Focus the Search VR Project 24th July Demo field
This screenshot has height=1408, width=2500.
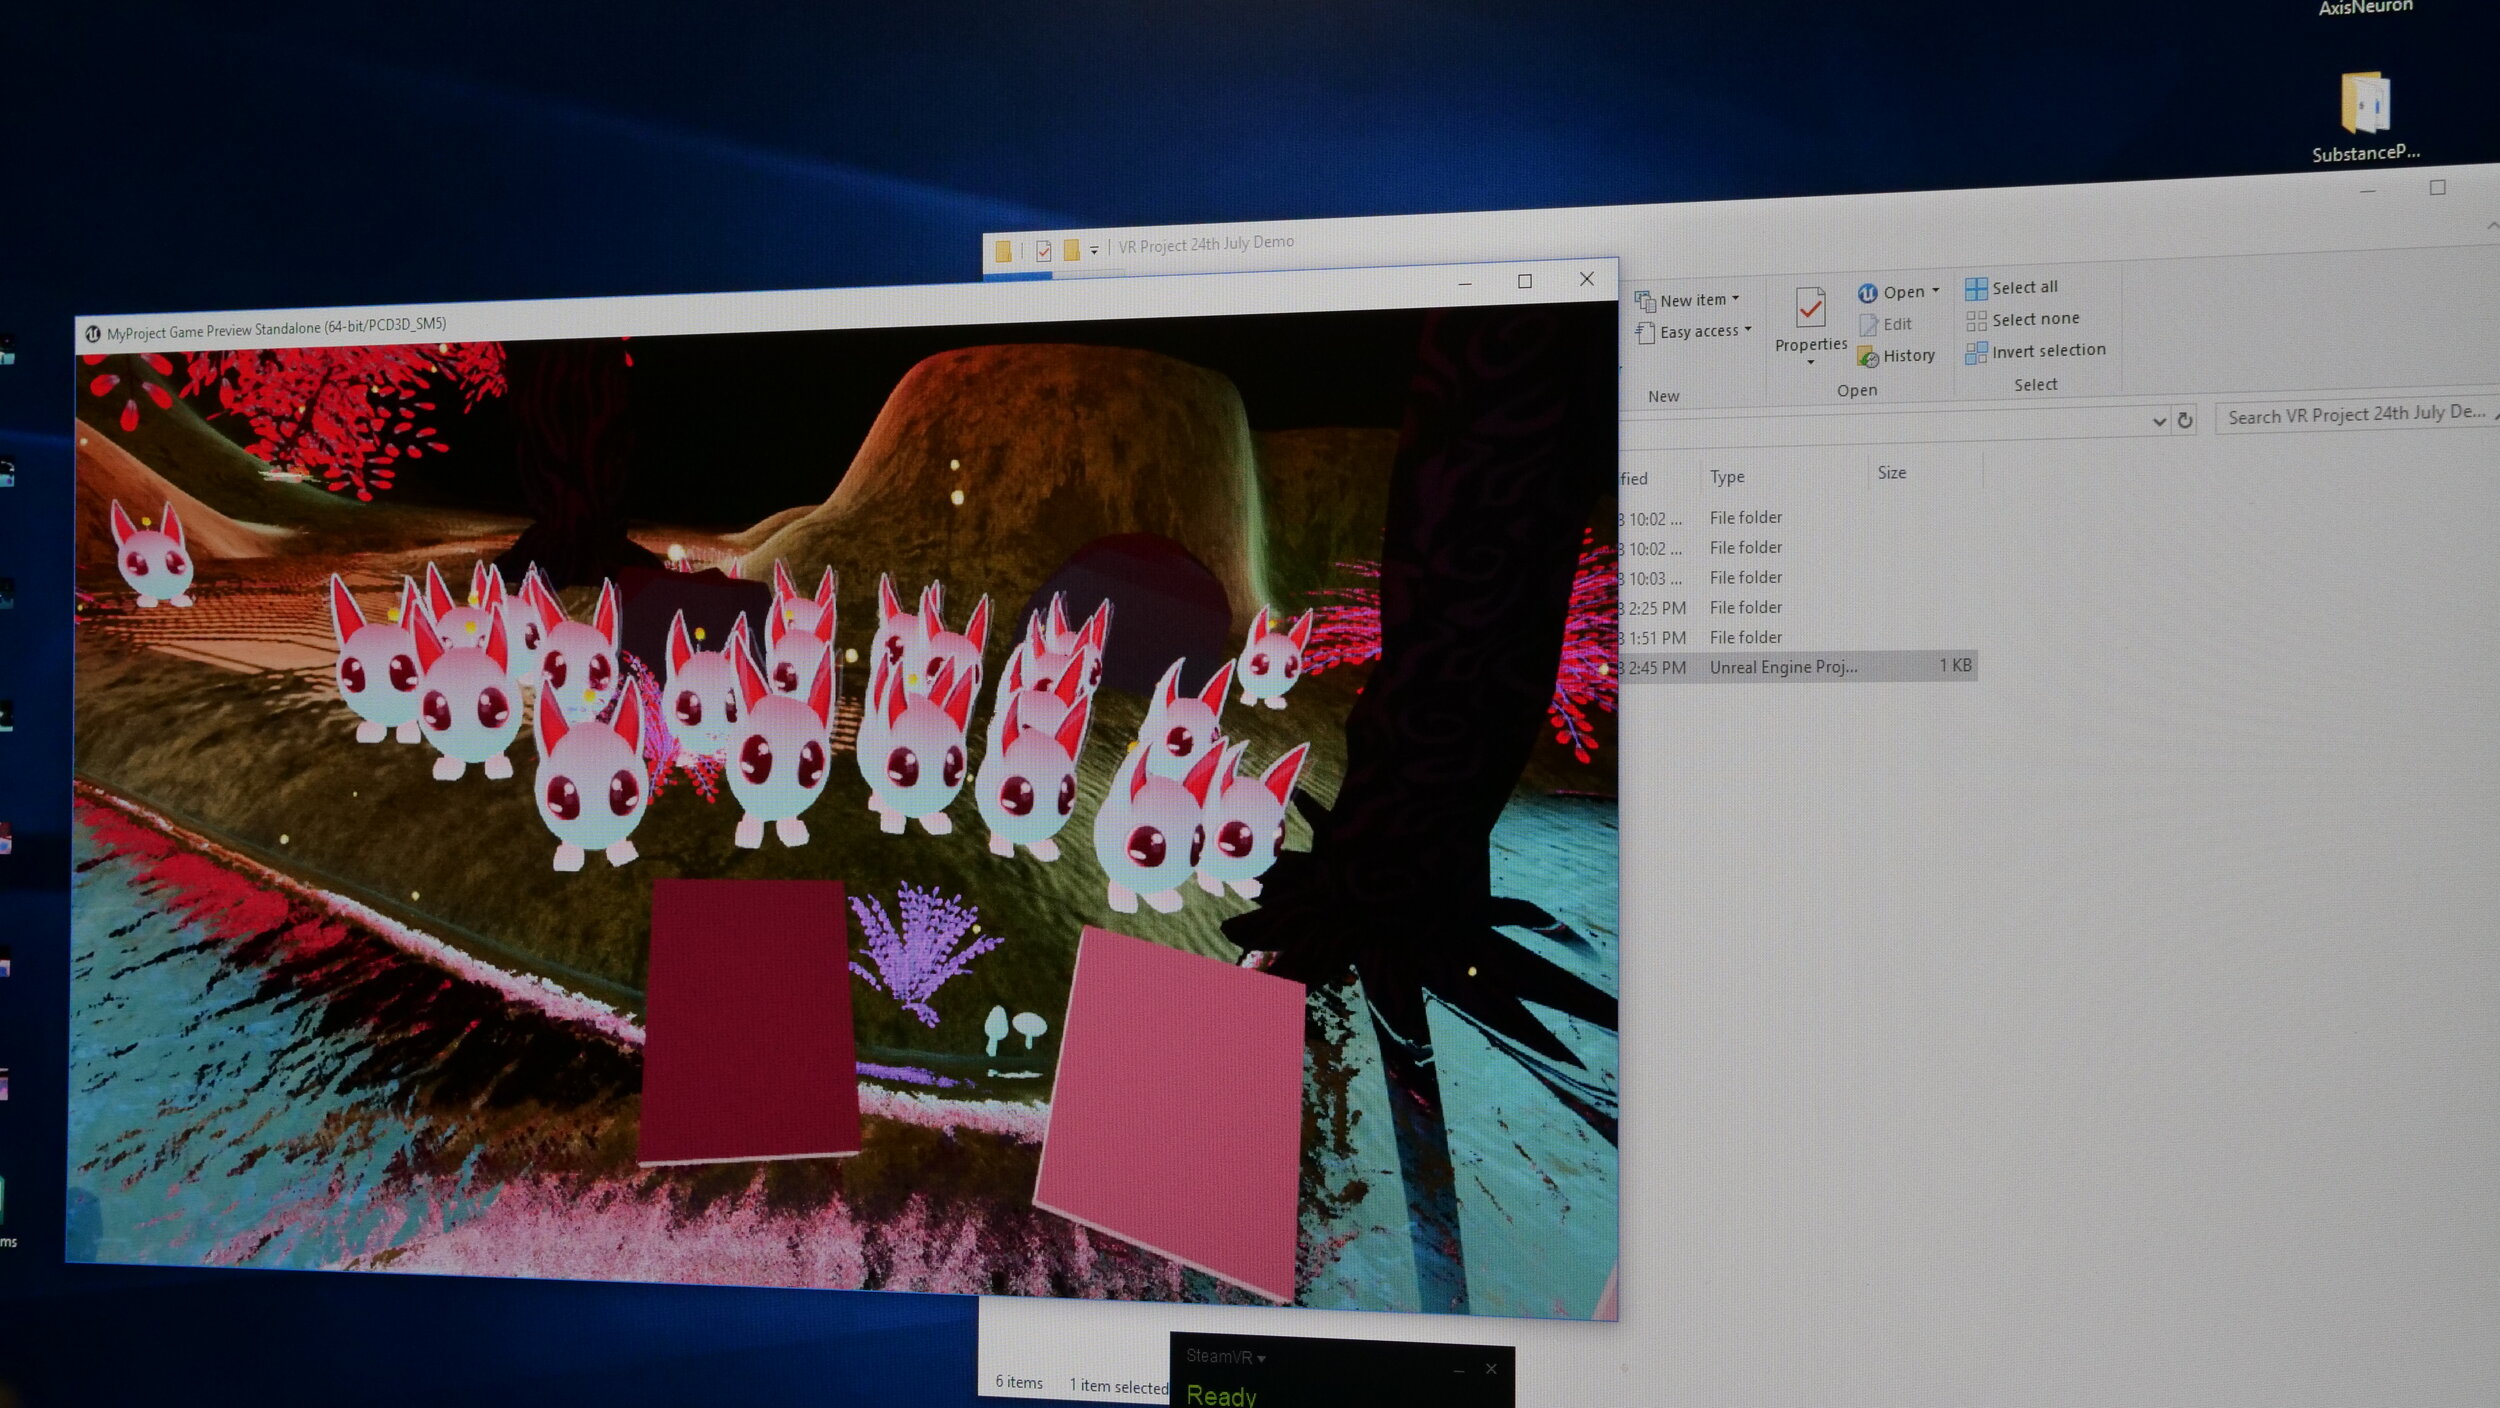pos(2356,414)
